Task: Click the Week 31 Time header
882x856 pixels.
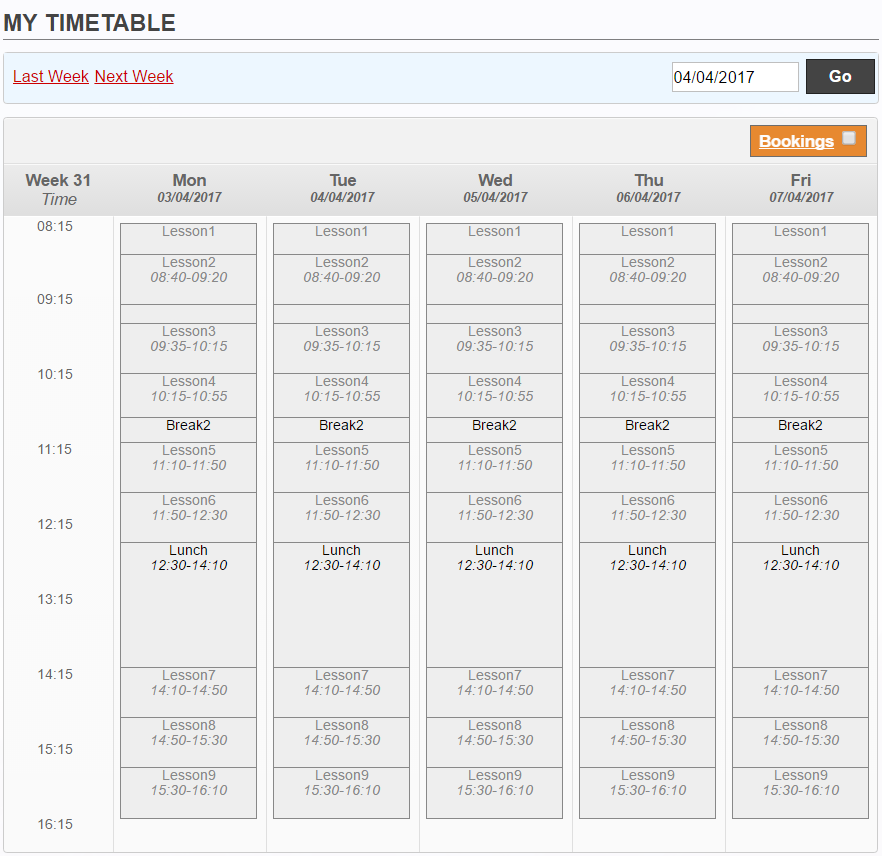Action: coord(58,190)
